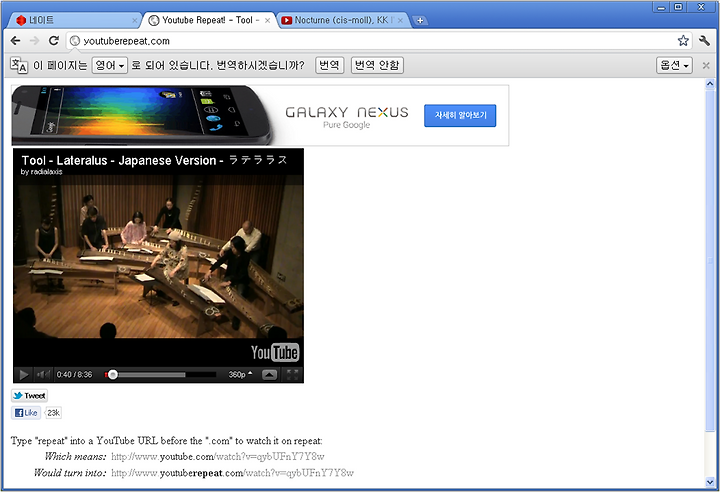Click the site icon in the address bar
720x492 pixels.
75,41
